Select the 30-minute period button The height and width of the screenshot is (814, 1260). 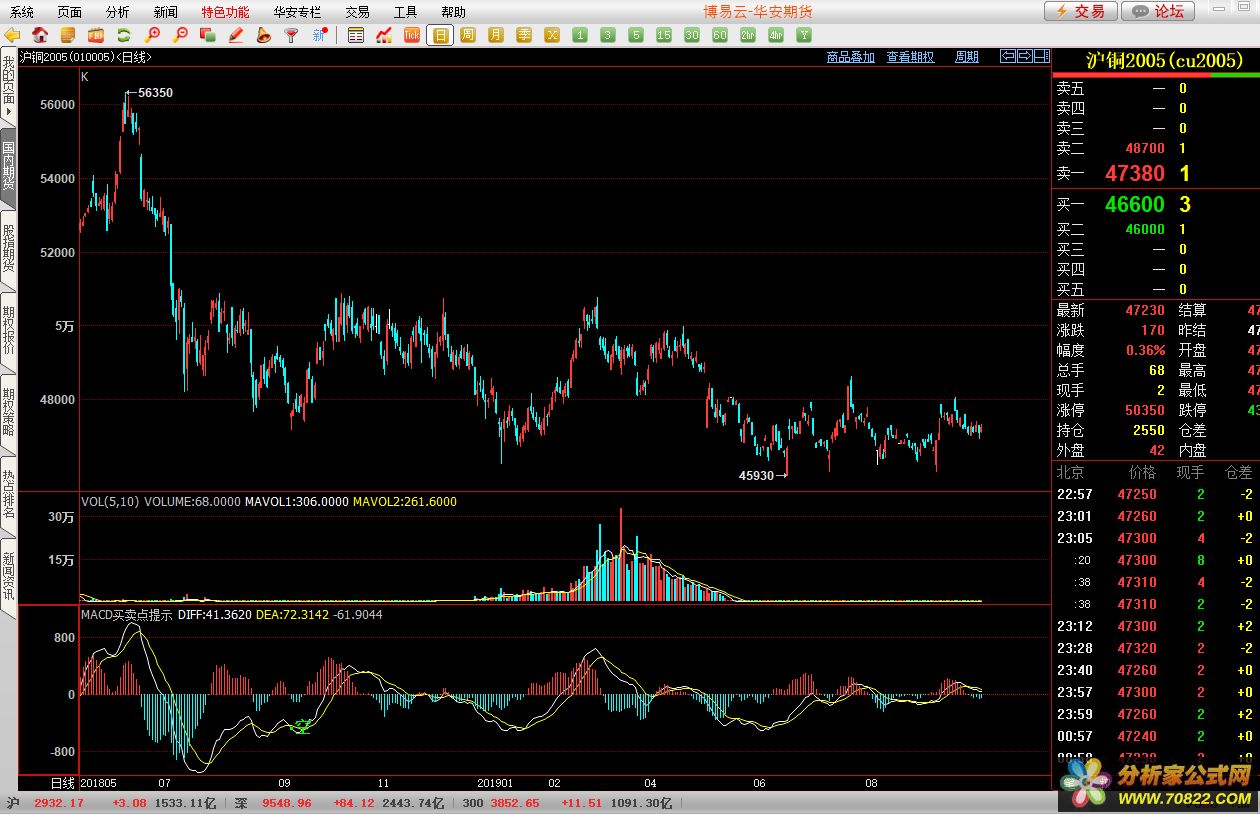tap(692, 36)
